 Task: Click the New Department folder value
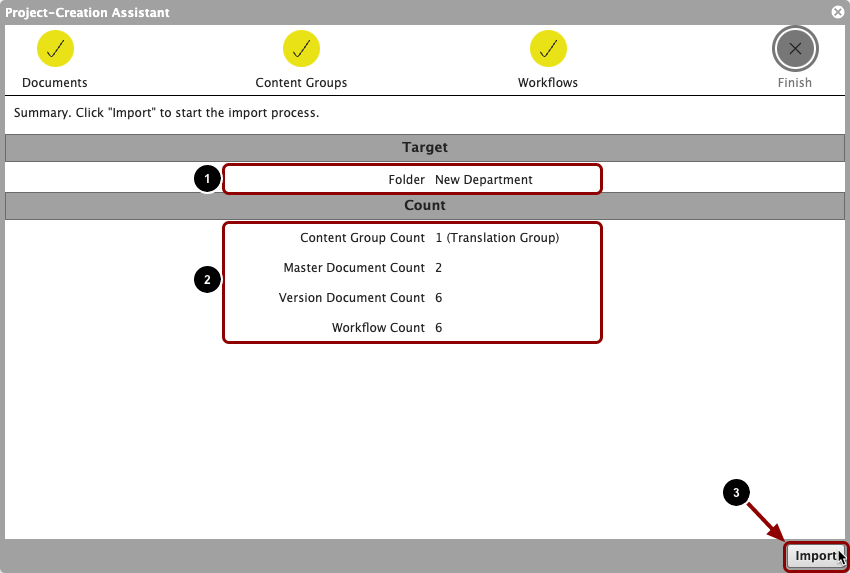point(484,179)
